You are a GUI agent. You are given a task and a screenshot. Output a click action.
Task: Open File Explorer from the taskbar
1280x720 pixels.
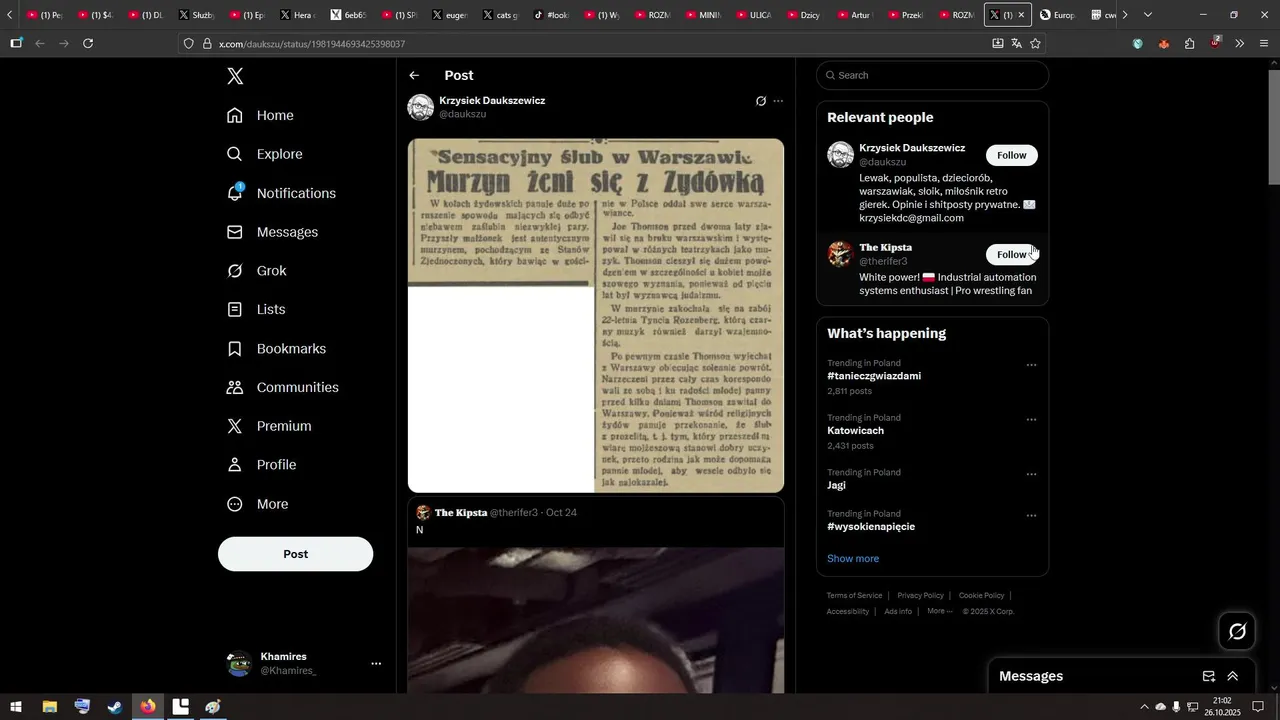[49, 707]
